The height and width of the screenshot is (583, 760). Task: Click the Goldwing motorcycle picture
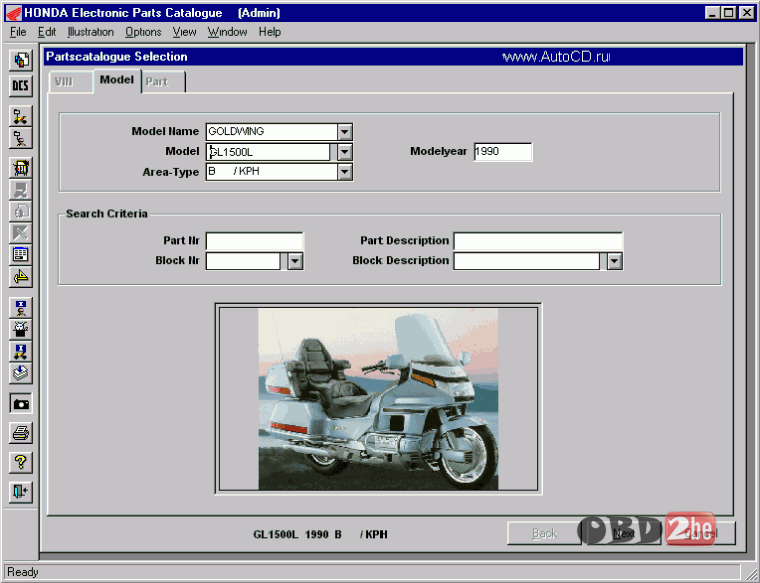tap(378, 399)
